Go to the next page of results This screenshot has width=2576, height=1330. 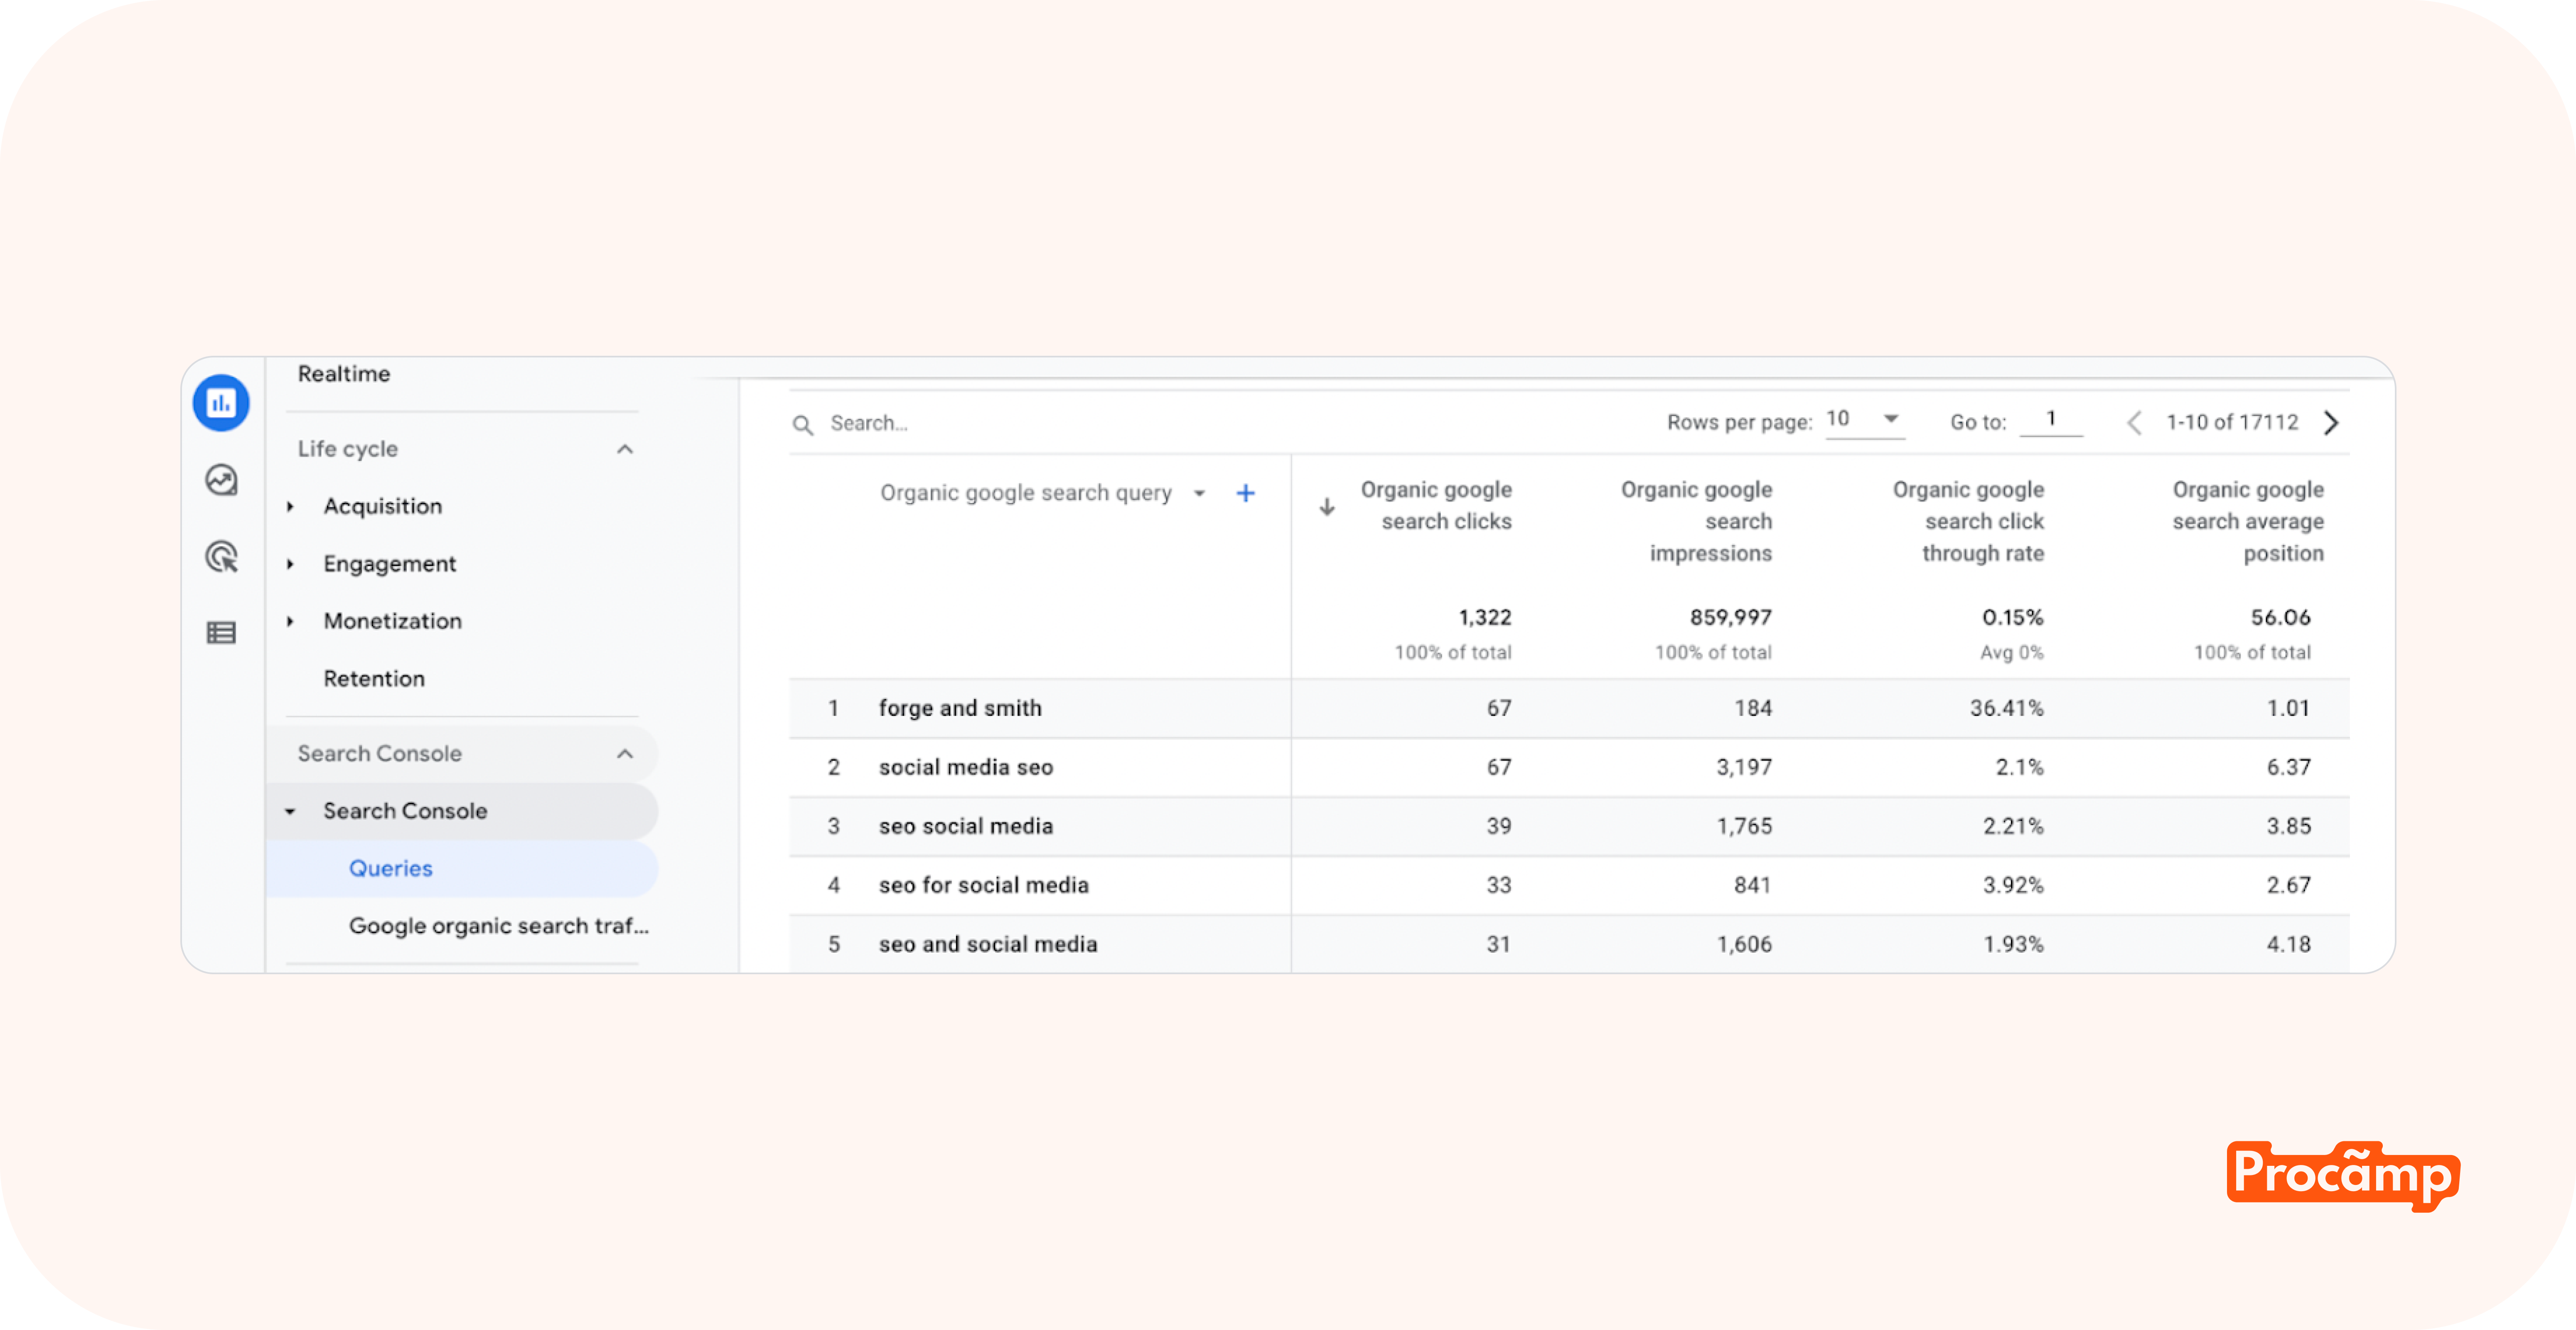[2331, 423]
